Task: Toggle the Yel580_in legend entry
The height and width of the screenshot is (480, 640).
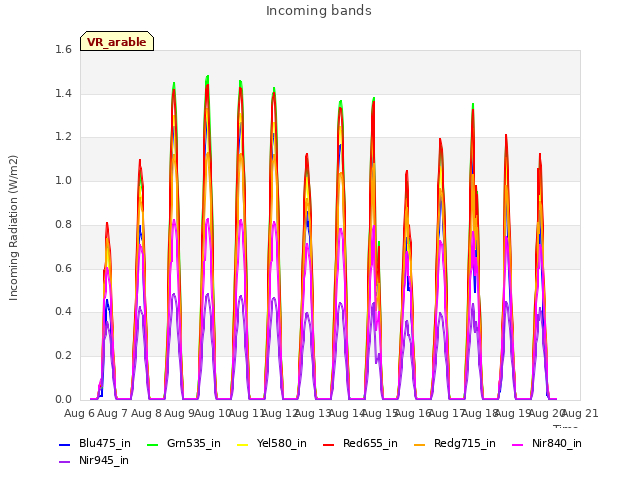Action: (x=272, y=443)
